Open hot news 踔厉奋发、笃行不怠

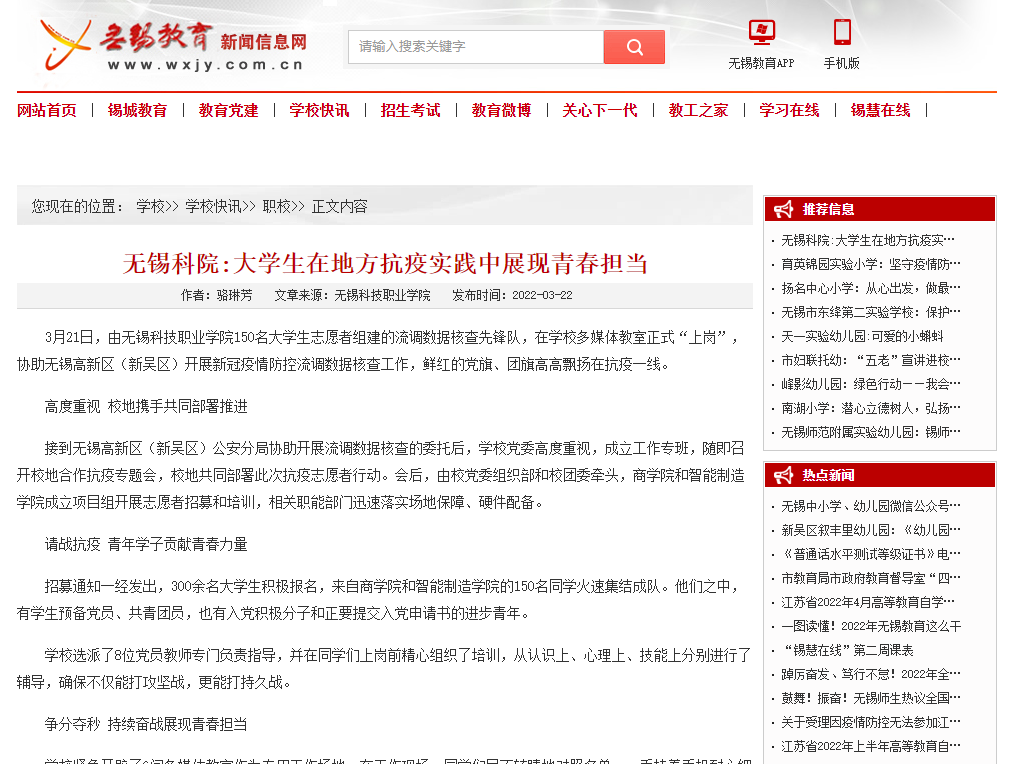(870, 674)
